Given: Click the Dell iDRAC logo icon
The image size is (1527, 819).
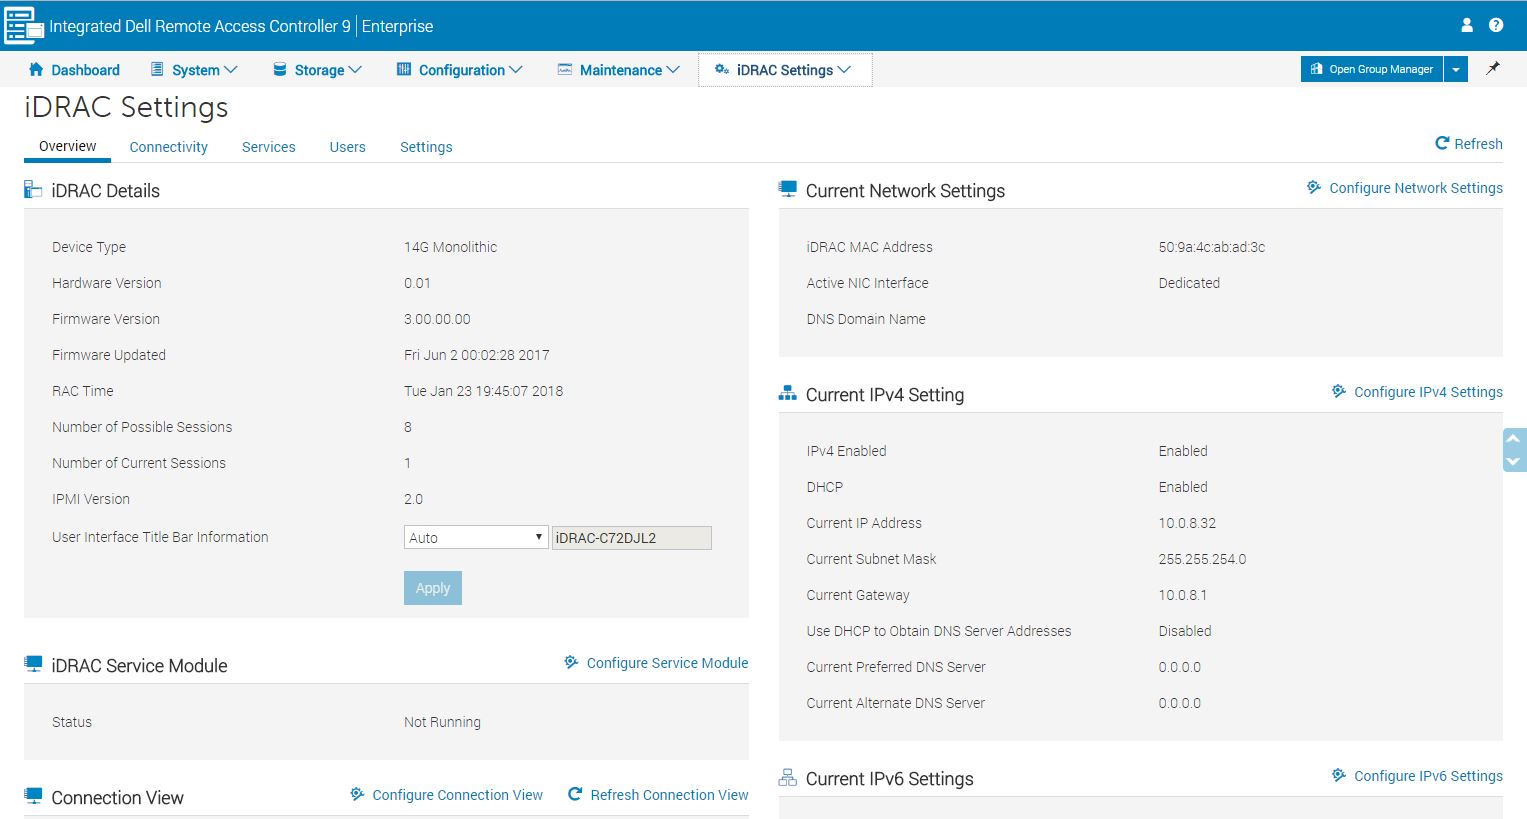Looking at the screenshot, I should click(x=23, y=26).
